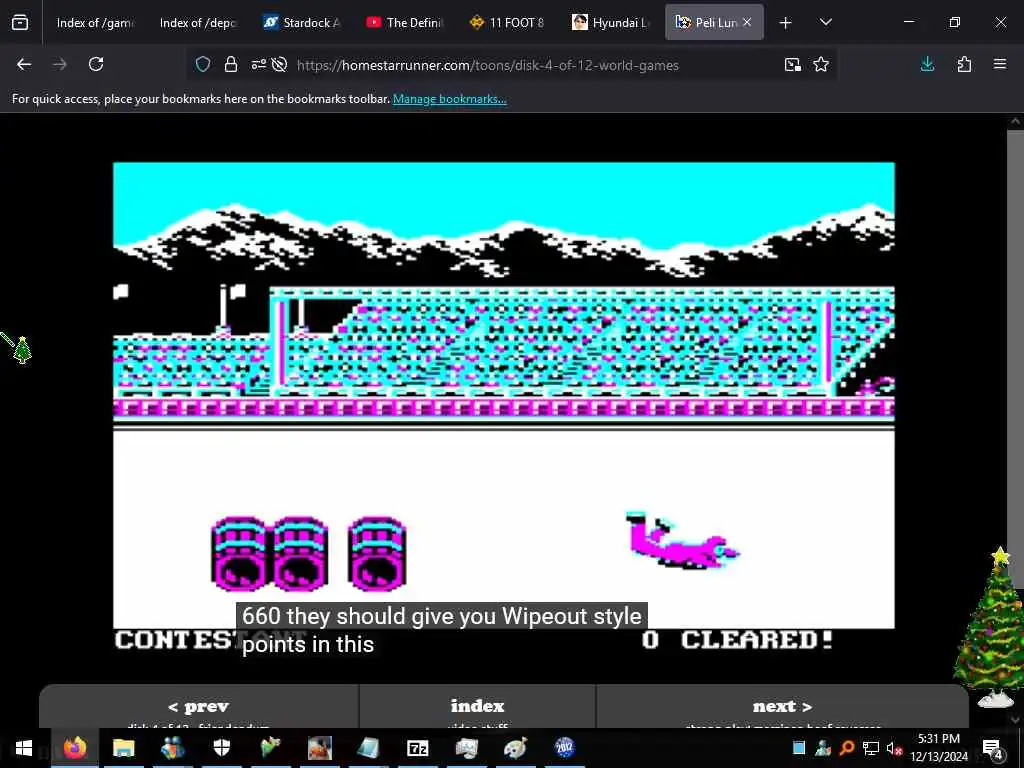The width and height of the screenshot is (1024, 768).
Task: Open the paint palette taskbar app
Action: pos(515,748)
